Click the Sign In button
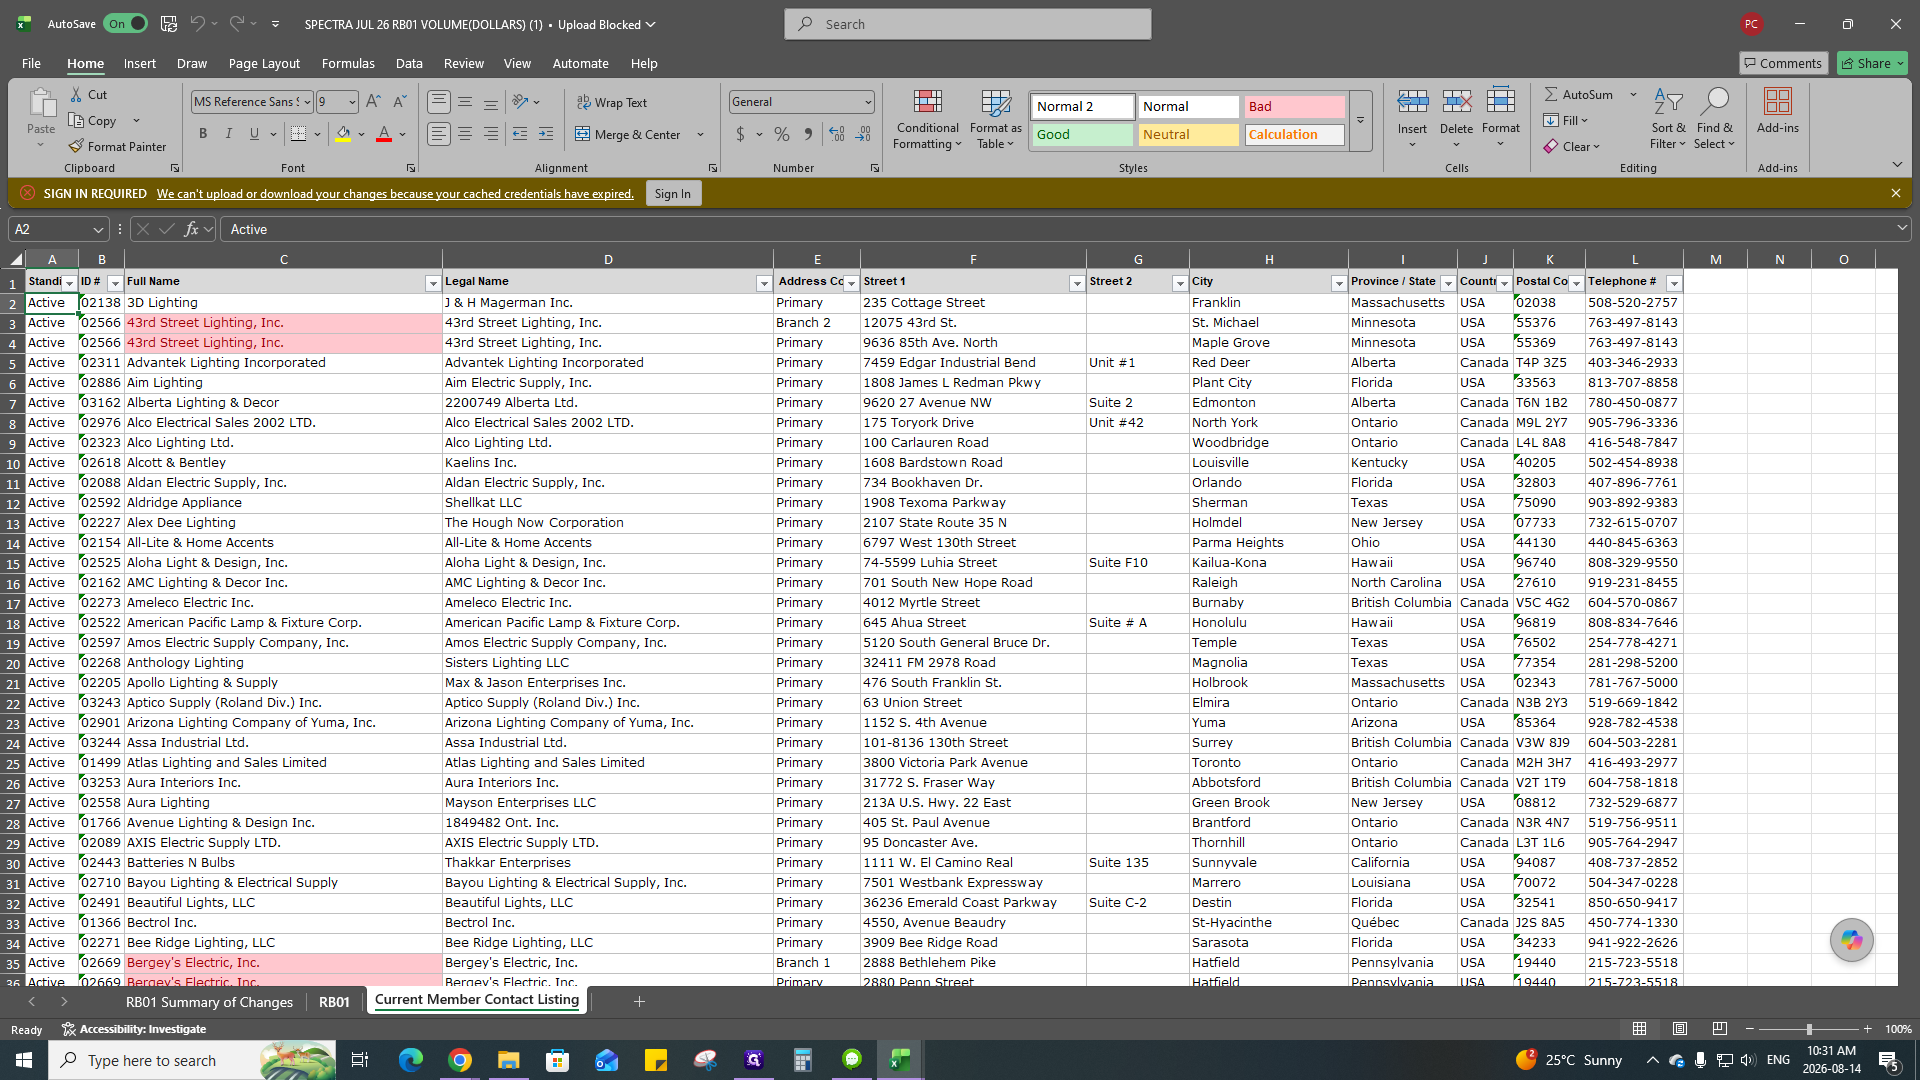The width and height of the screenshot is (1920, 1080). pos(673,194)
